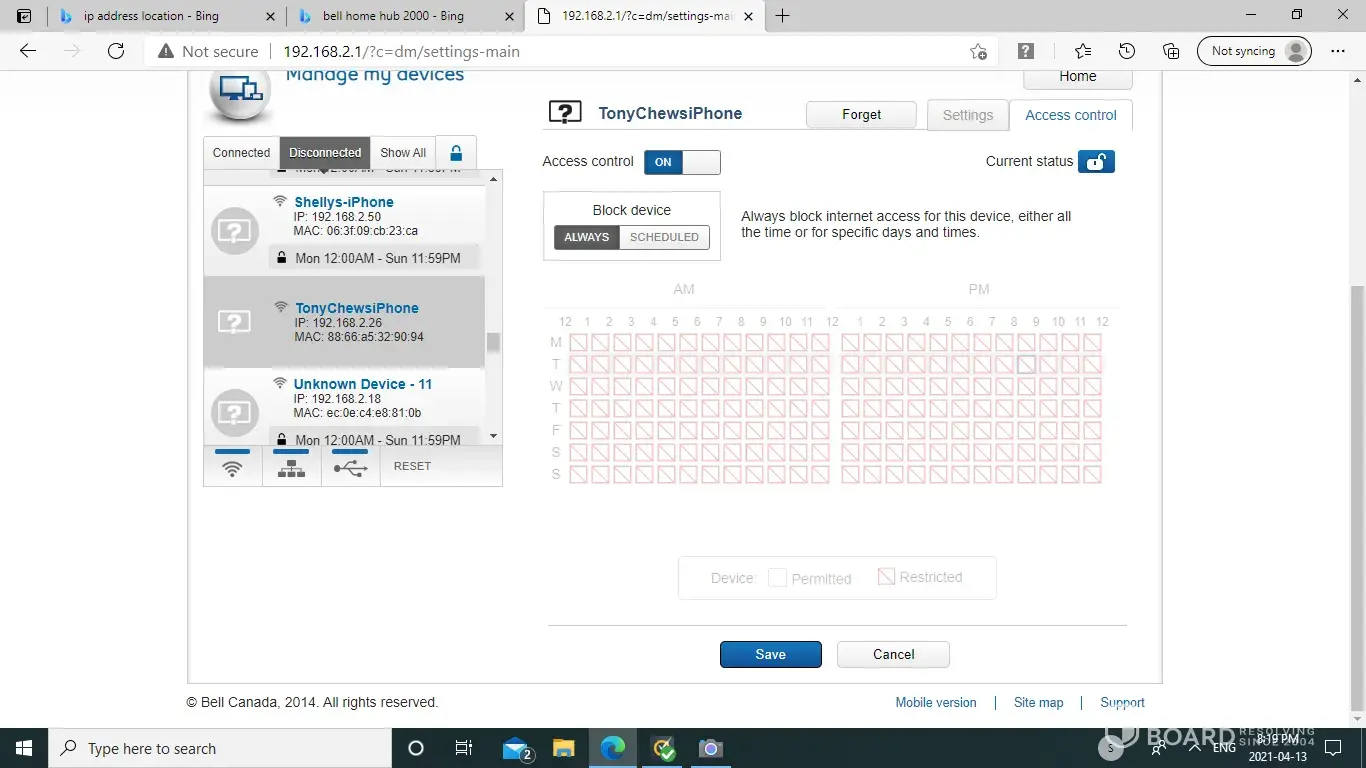Switch to the Connected devices tab
The height and width of the screenshot is (768, 1366).
click(241, 153)
